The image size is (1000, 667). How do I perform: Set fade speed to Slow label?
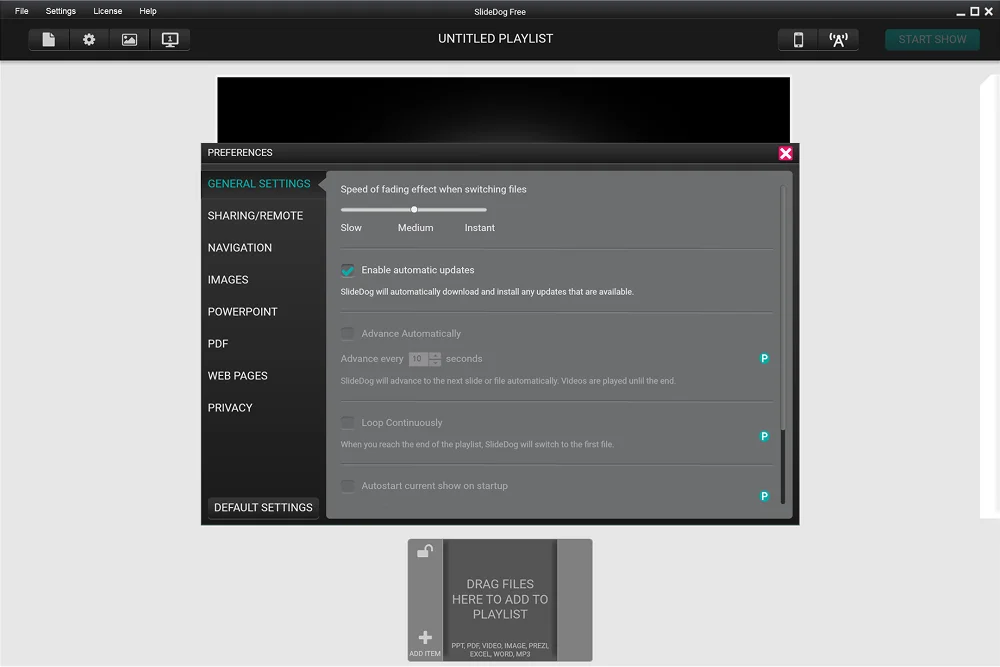click(351, 228)
